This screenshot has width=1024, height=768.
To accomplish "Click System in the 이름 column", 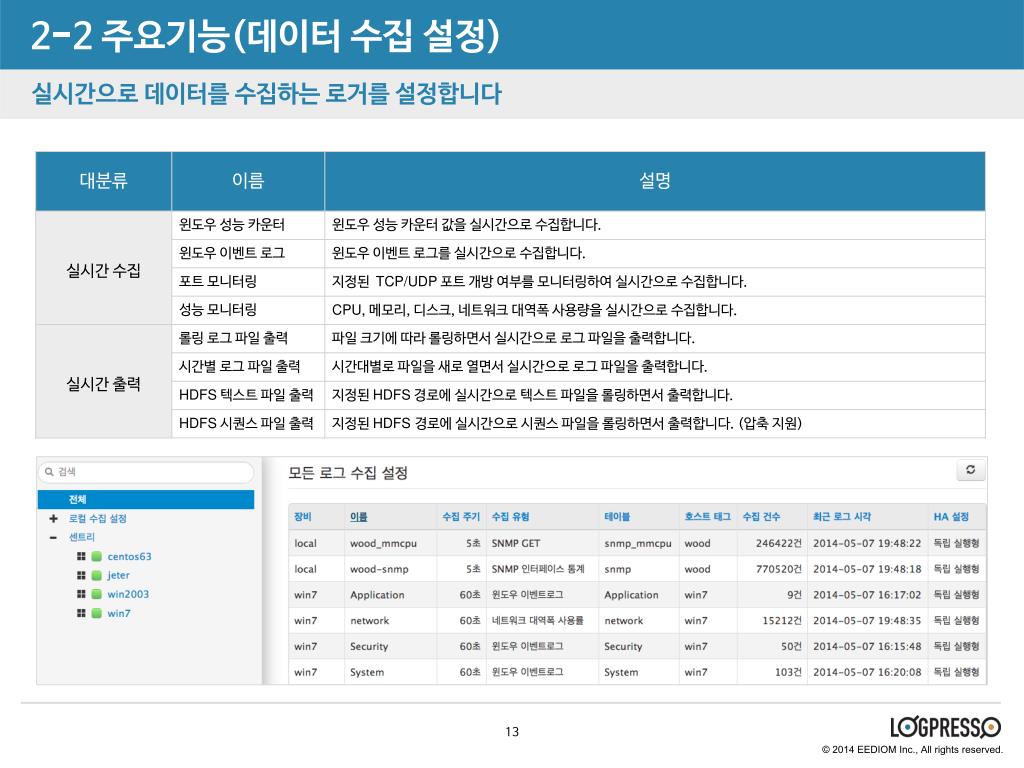I will pos(367,672).
